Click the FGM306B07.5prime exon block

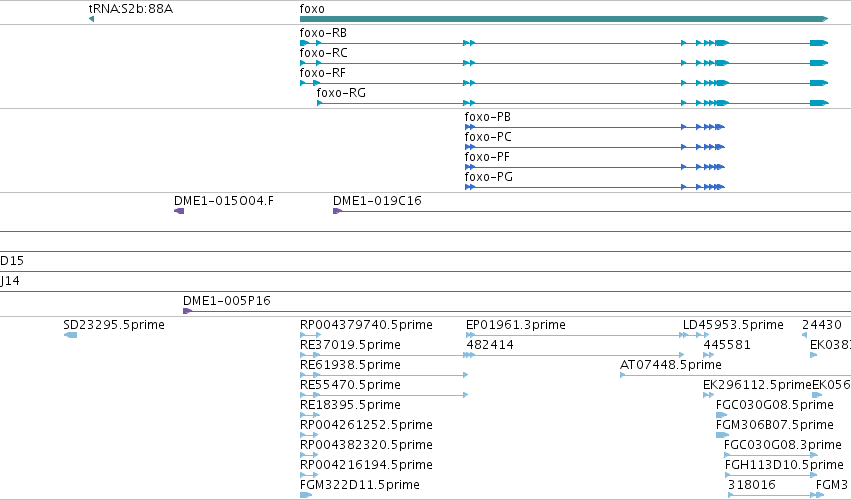pos(722,435)
